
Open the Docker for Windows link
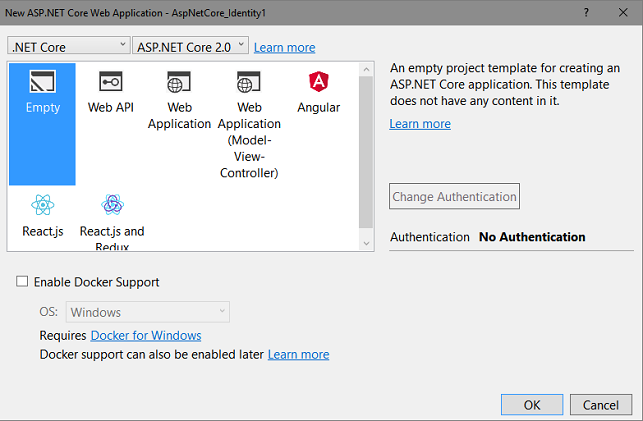pyautogui.click(x=146, y=335)
